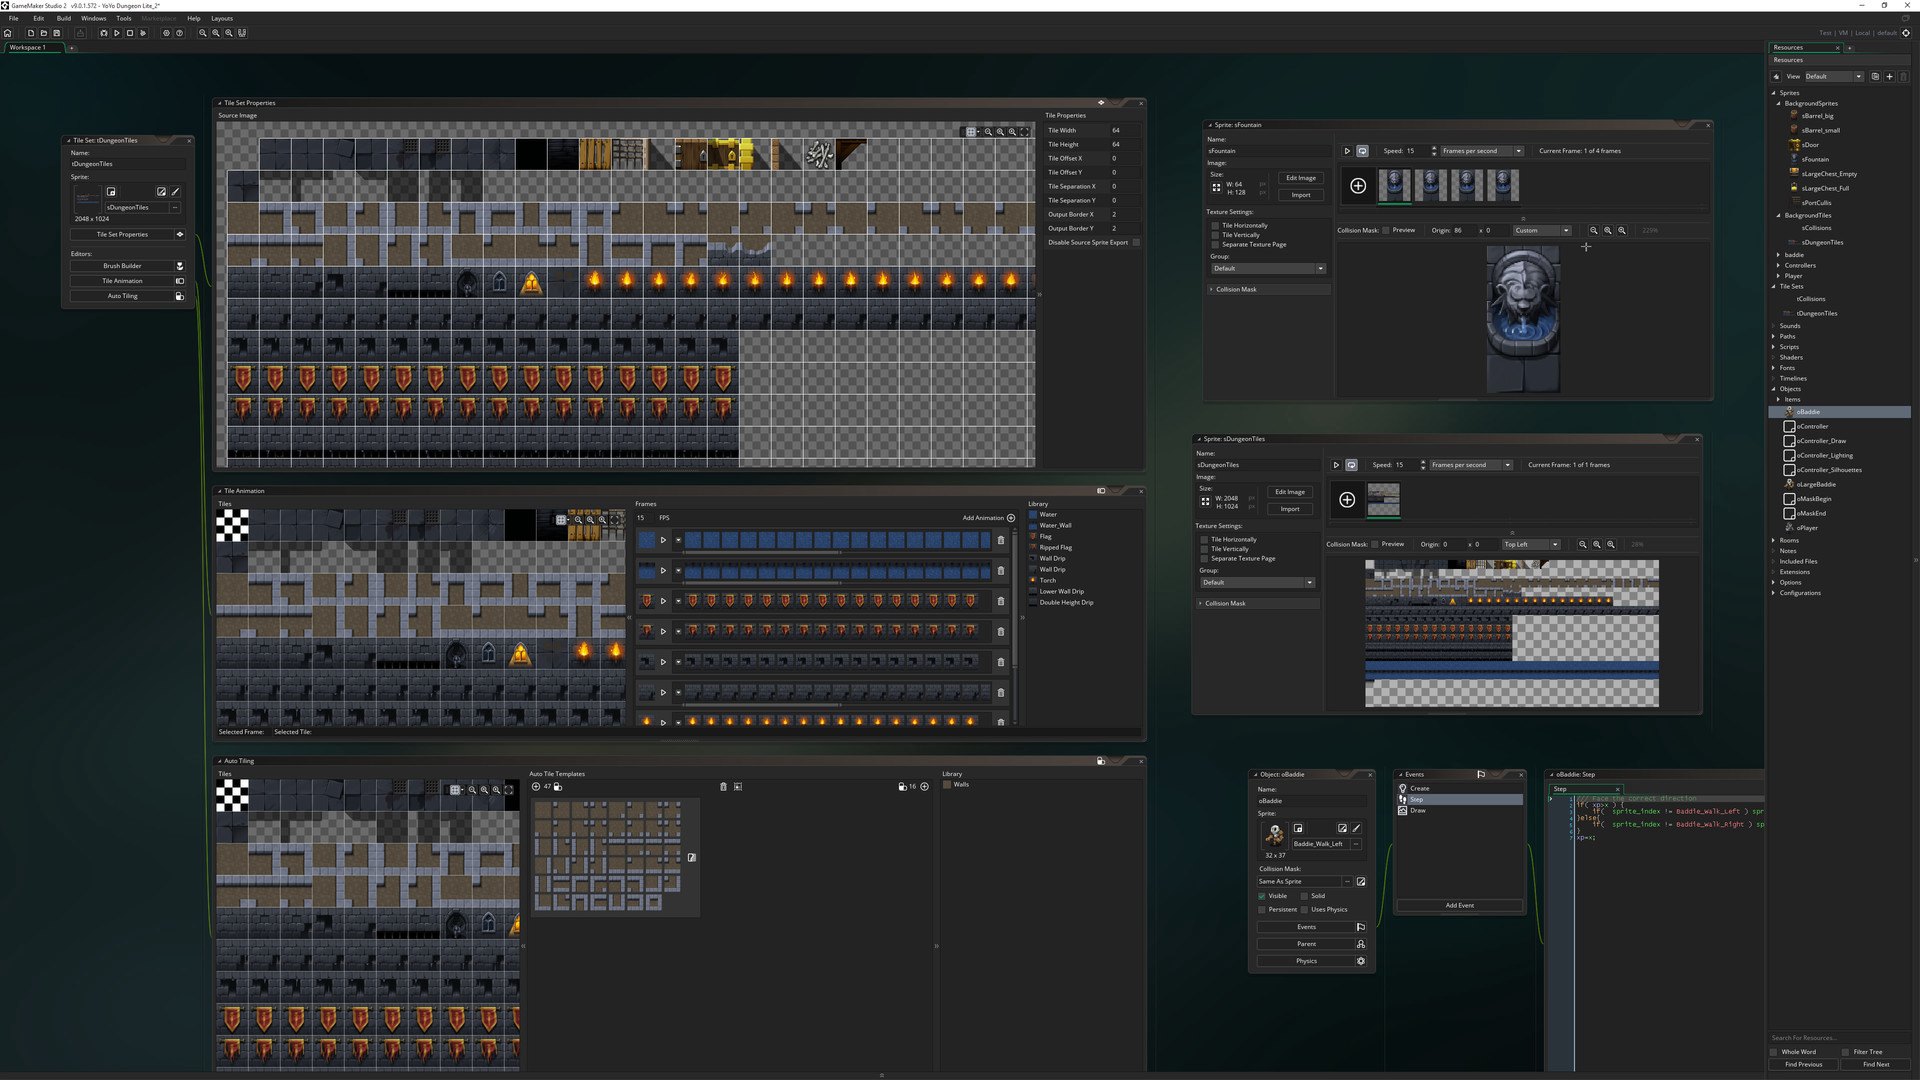Open Help using the question mark toolbar icon
Viewport: 1920px width, 1080px height.
pos(180,33)
